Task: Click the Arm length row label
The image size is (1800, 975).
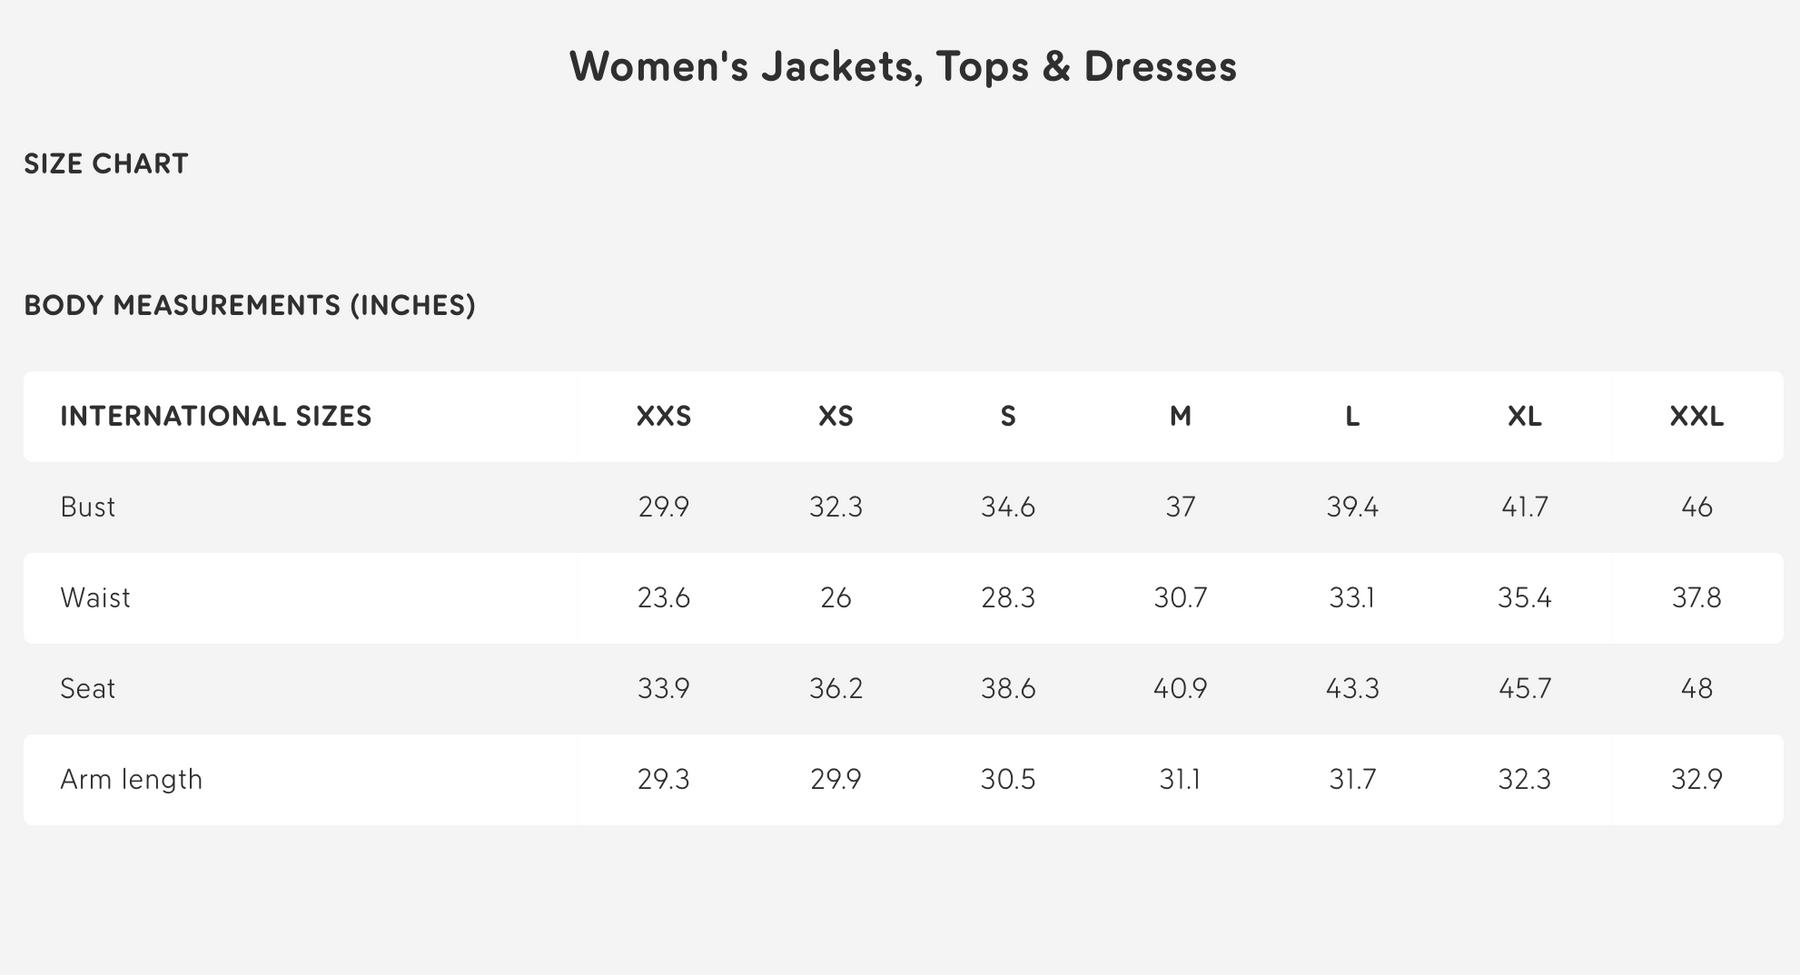Action: click(x=131, y=779)
